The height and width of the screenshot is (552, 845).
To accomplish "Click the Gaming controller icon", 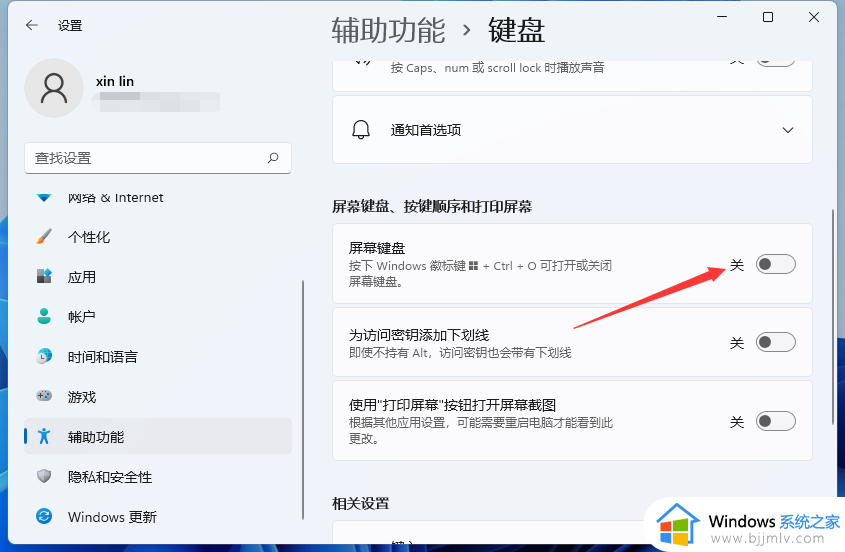I will tap(44, 396).
